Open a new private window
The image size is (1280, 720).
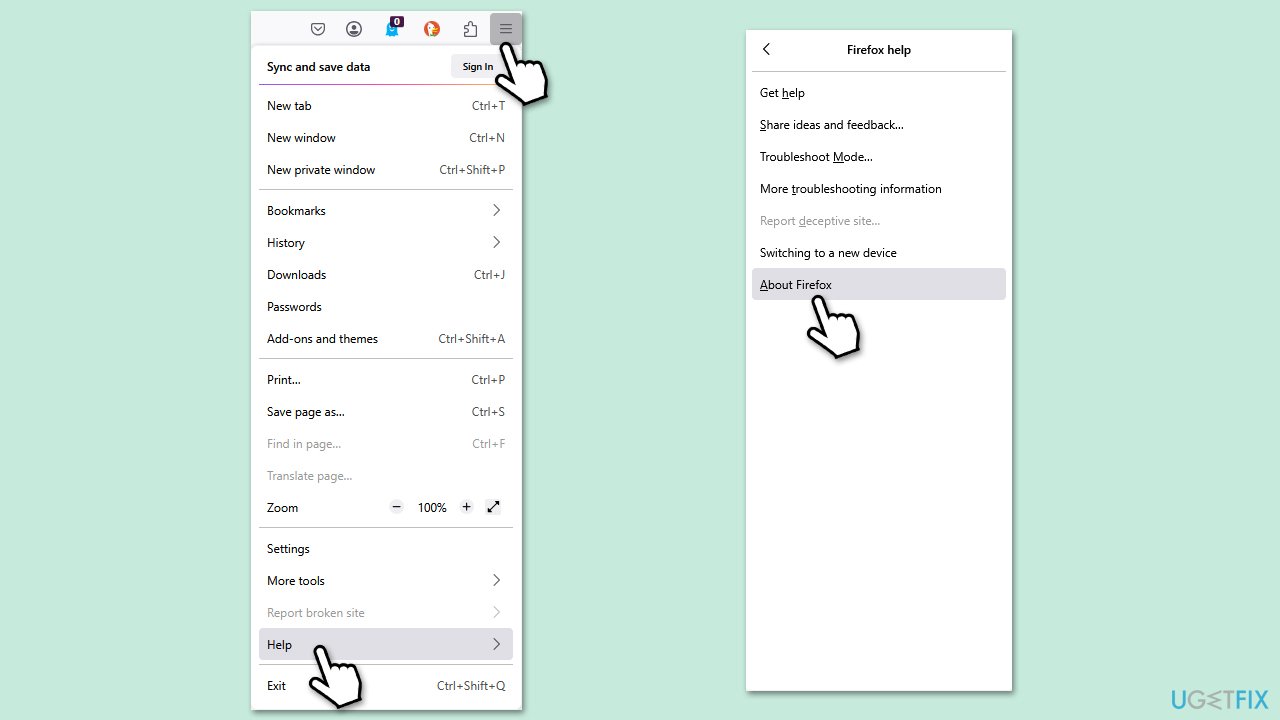pos(321,170)
